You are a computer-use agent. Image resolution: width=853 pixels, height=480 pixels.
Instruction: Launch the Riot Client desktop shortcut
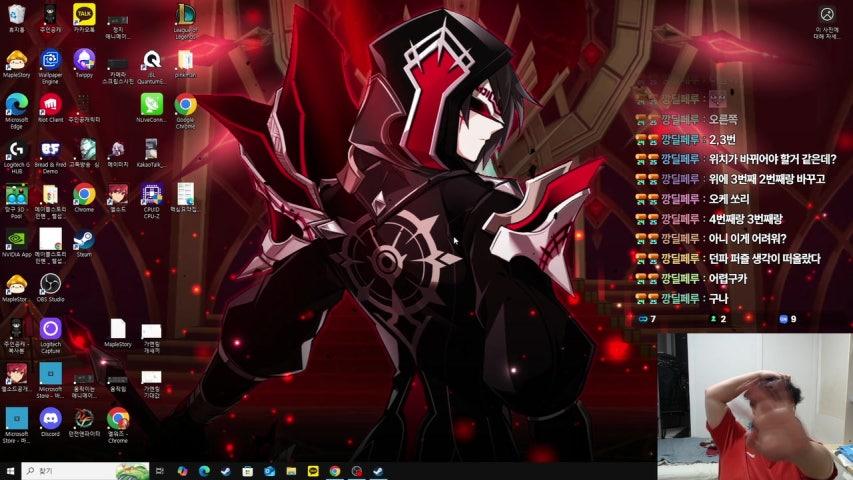coord(50,108)
